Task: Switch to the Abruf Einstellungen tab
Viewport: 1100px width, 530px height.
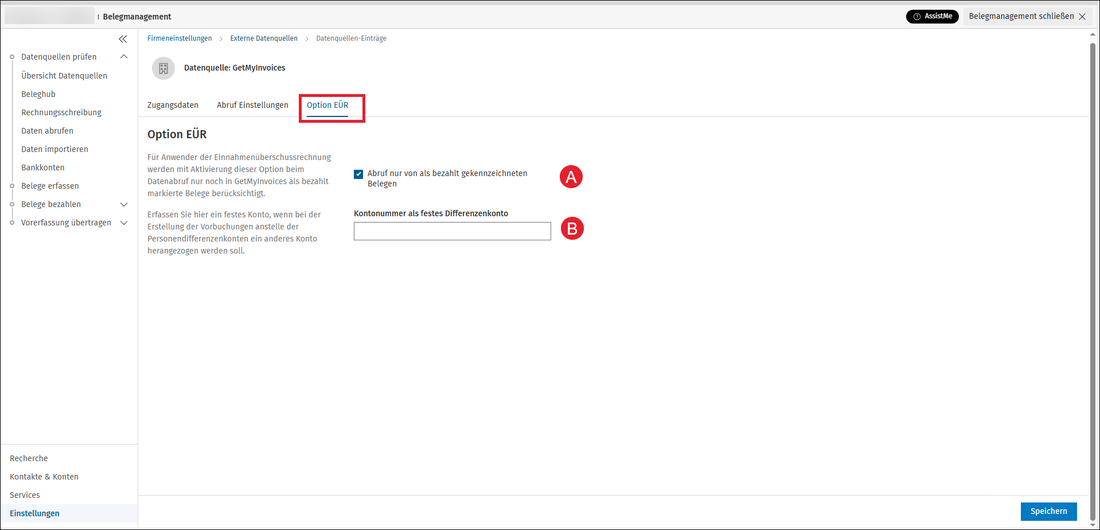Action: click(253, 105)
